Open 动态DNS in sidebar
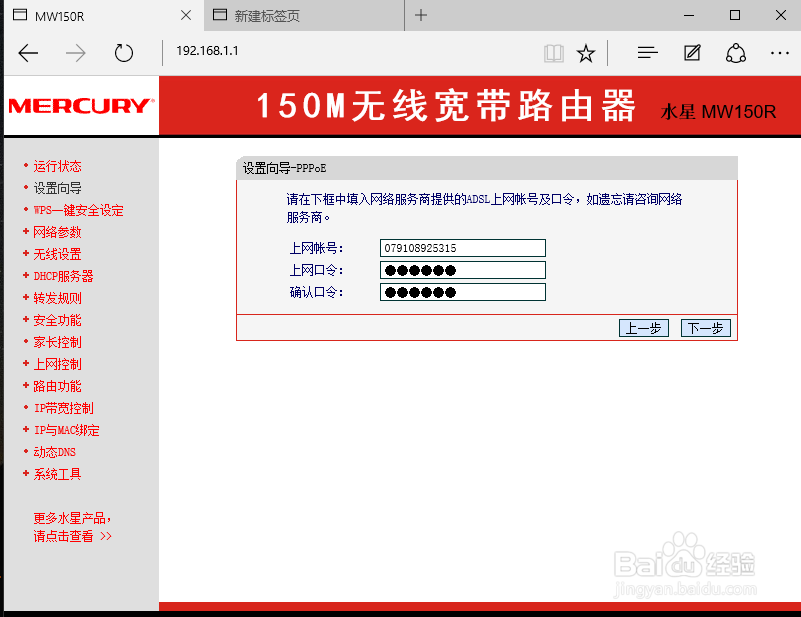 pos(54,452)
